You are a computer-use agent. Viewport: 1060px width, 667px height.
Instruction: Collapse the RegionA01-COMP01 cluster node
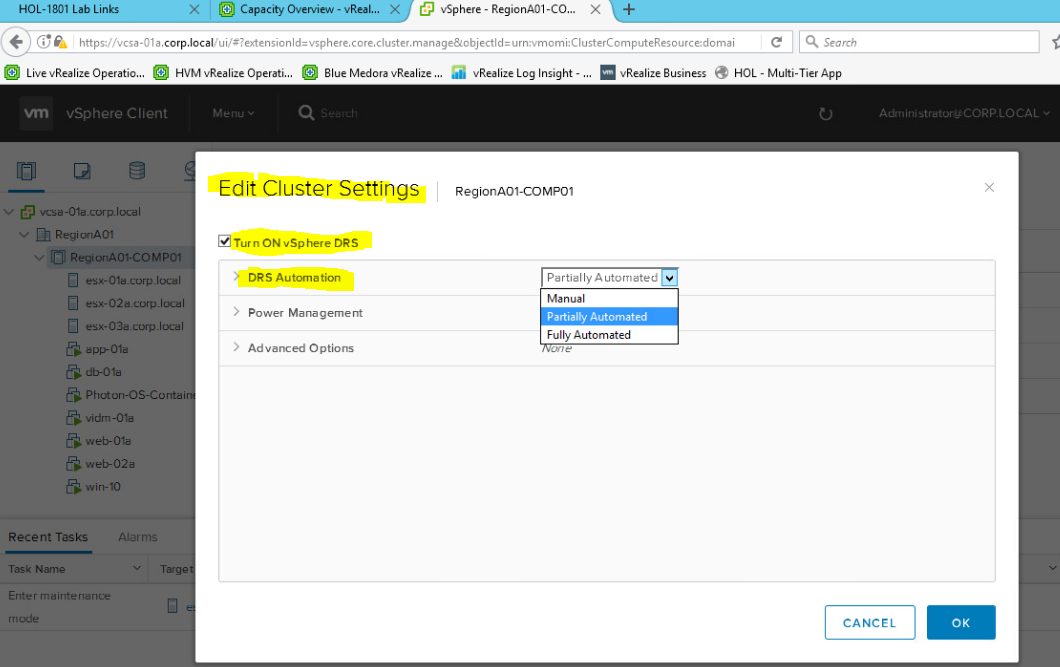[x=40, y=257]
